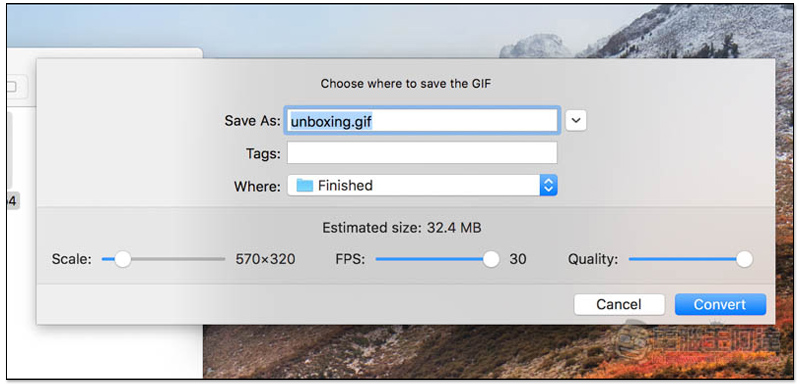Click the Estimated size 32.4 MB label

click(402, 227)
